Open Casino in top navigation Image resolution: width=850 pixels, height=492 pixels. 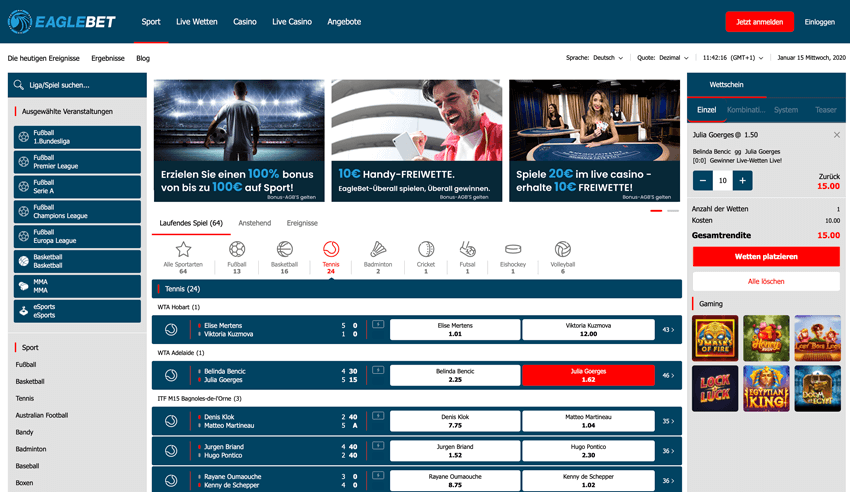(244, 22)
